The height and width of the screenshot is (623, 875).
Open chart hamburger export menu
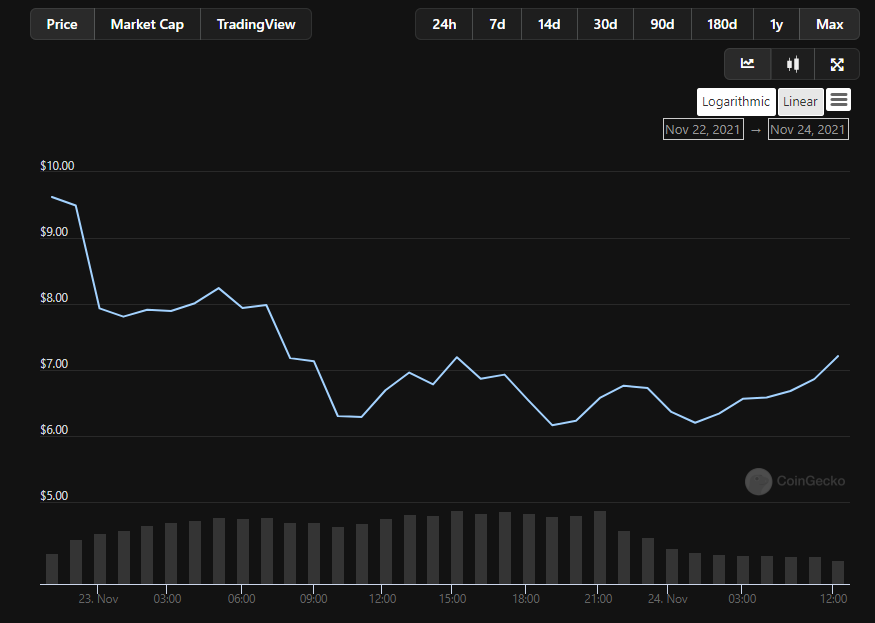(839, 100)
